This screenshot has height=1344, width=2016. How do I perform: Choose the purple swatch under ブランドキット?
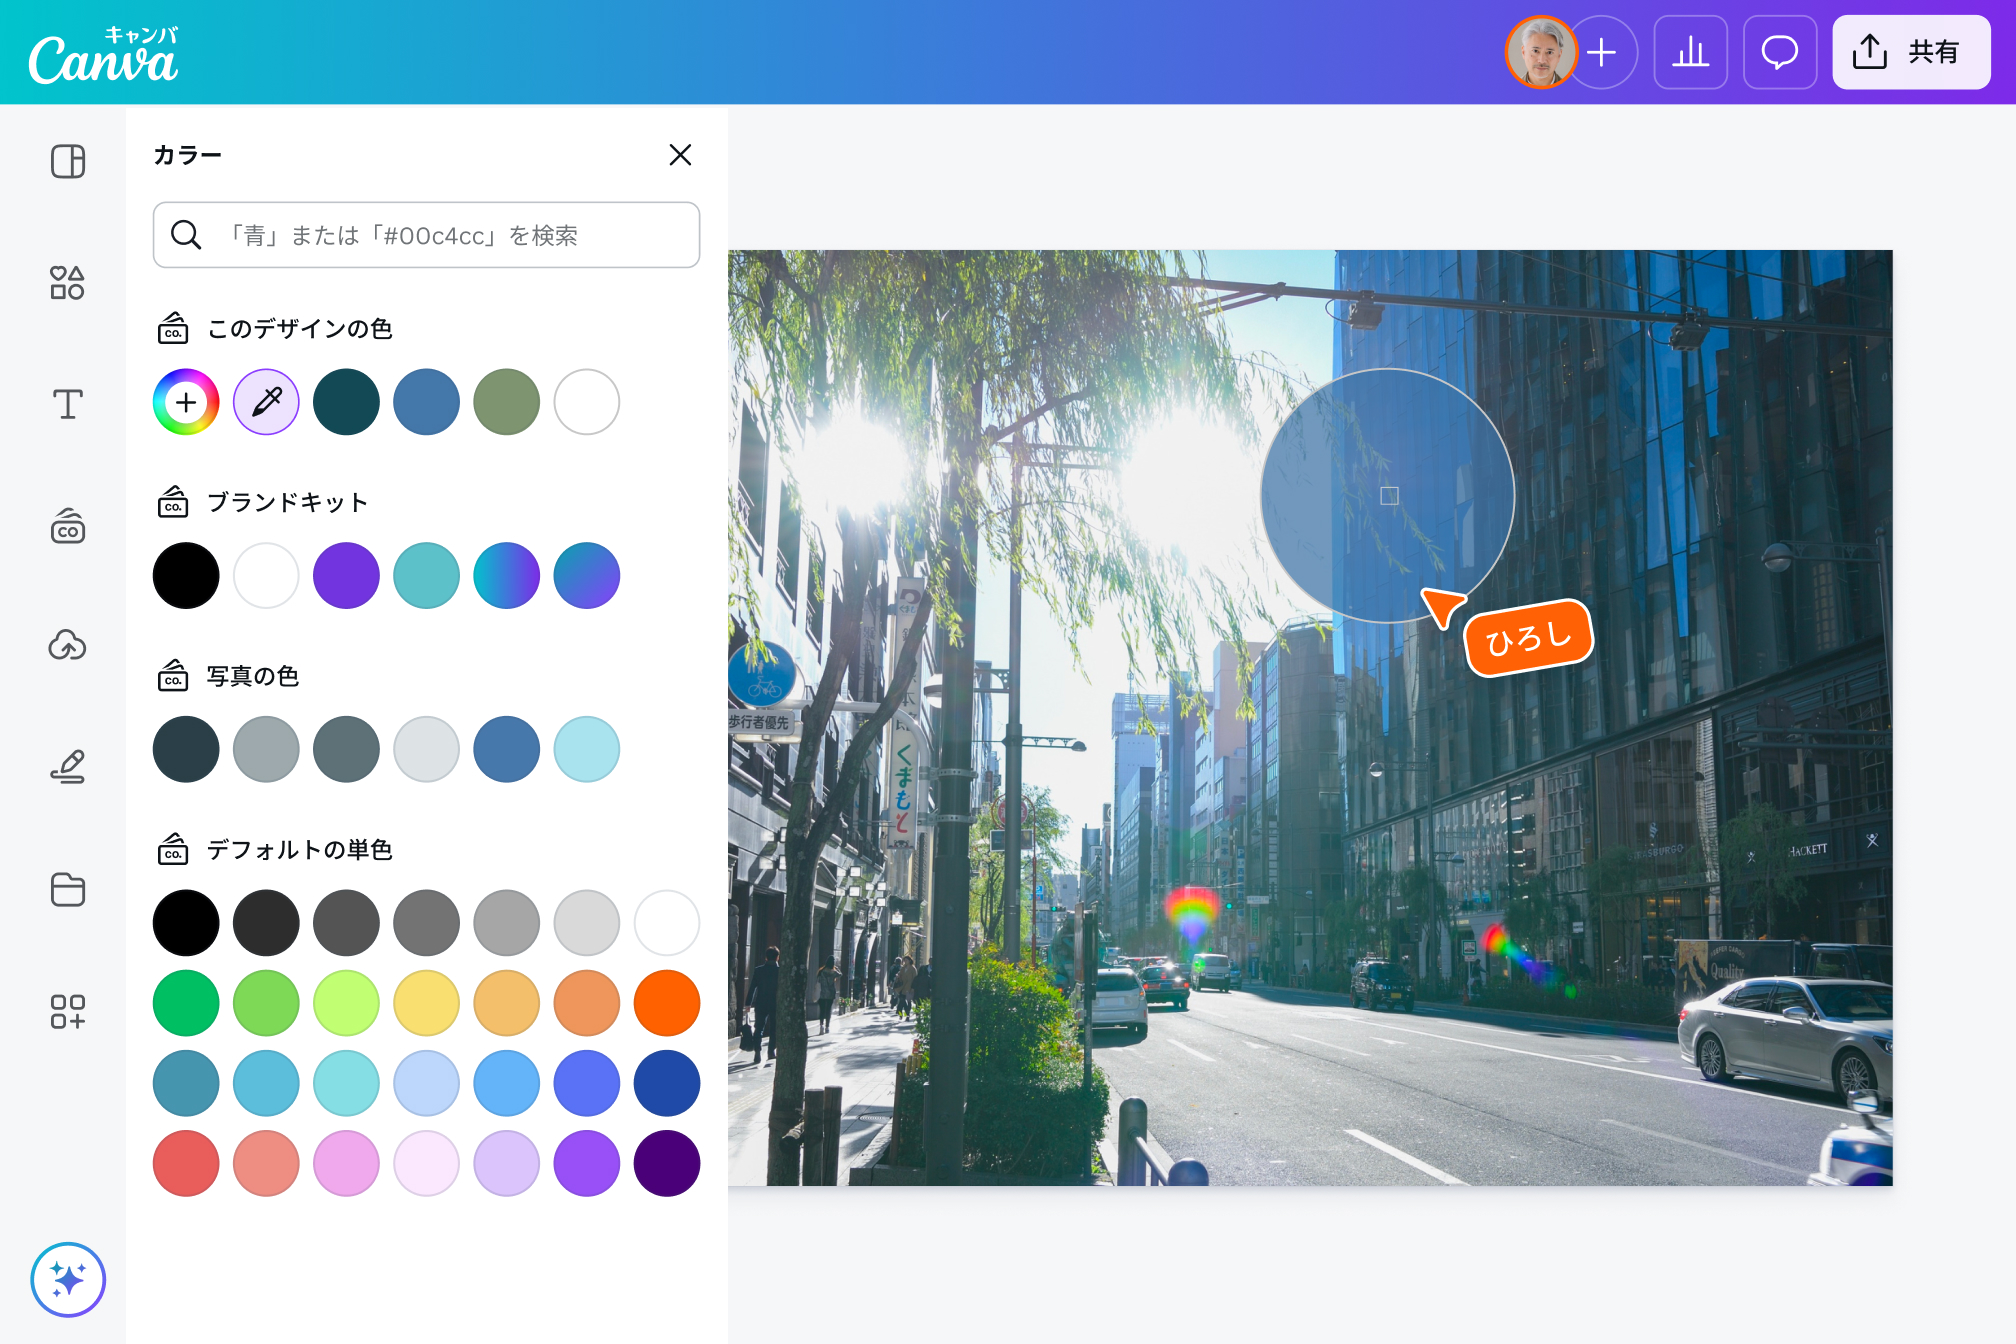point(346,576)
